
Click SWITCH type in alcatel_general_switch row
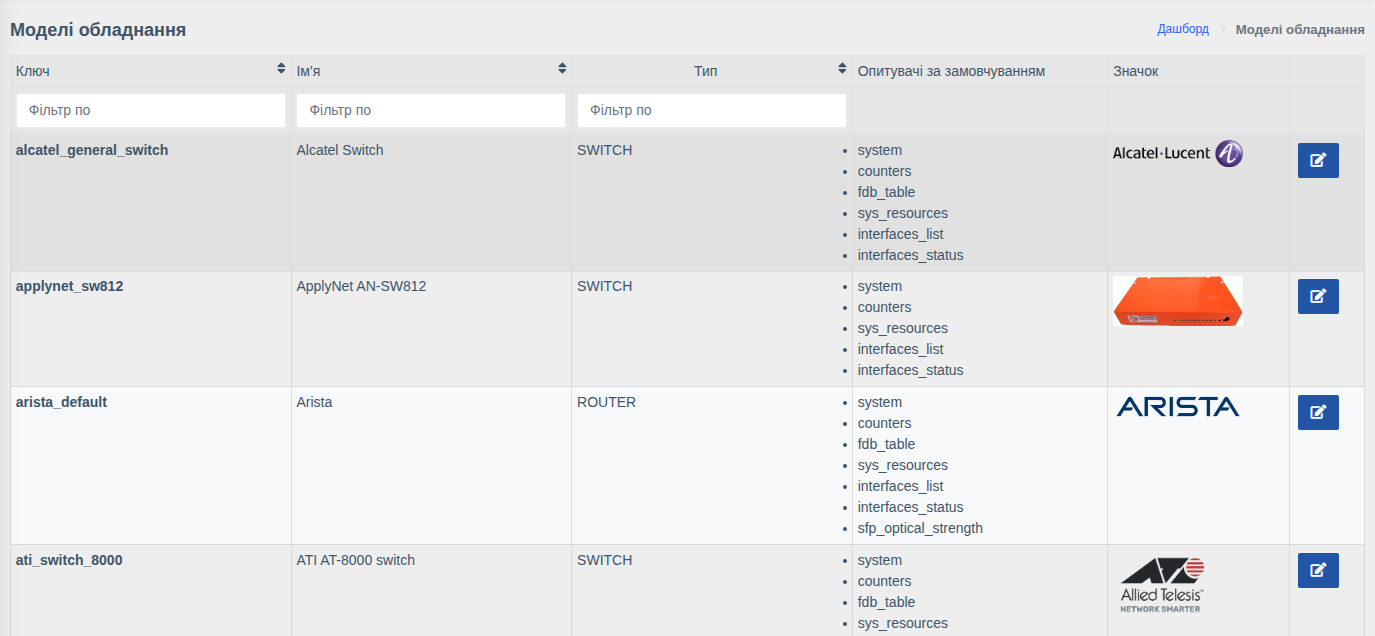(605, 150)
